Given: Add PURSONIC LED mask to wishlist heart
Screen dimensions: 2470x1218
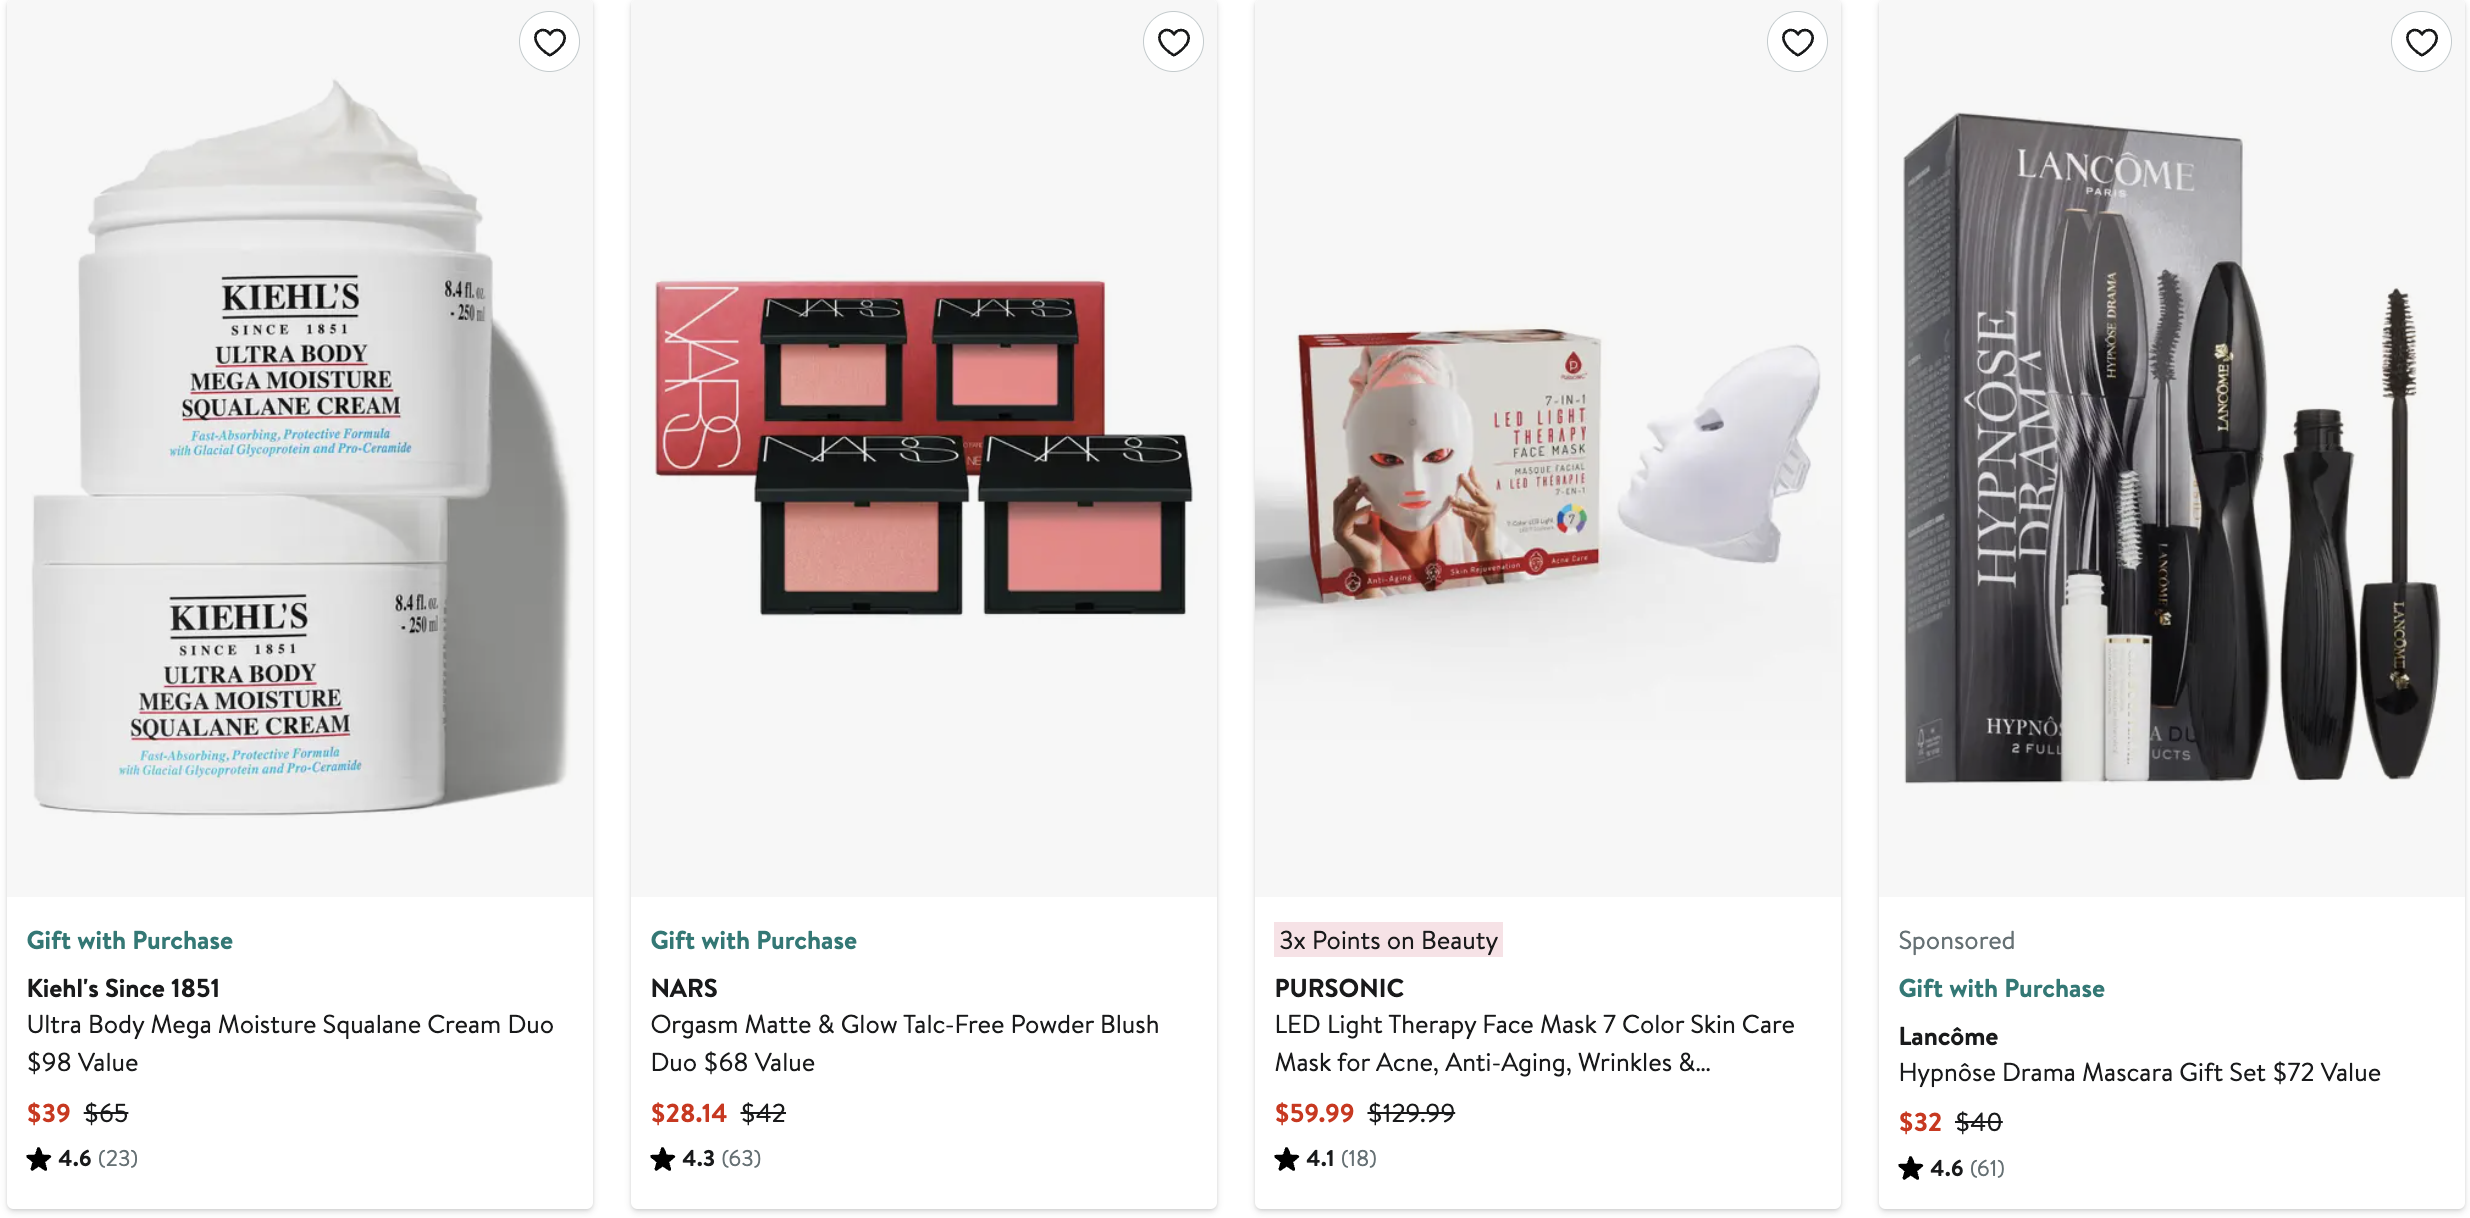Looking at the screenshot, I should point(1797,42).
